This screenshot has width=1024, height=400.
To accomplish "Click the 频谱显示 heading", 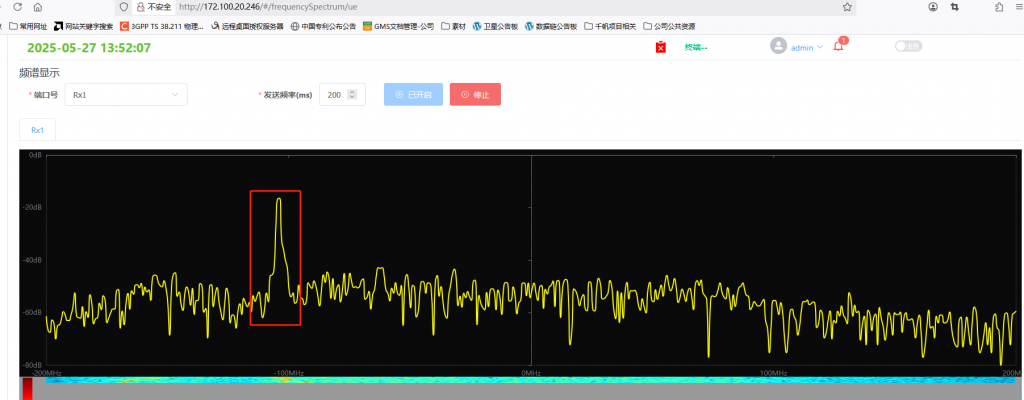I will tap(40, 73).
